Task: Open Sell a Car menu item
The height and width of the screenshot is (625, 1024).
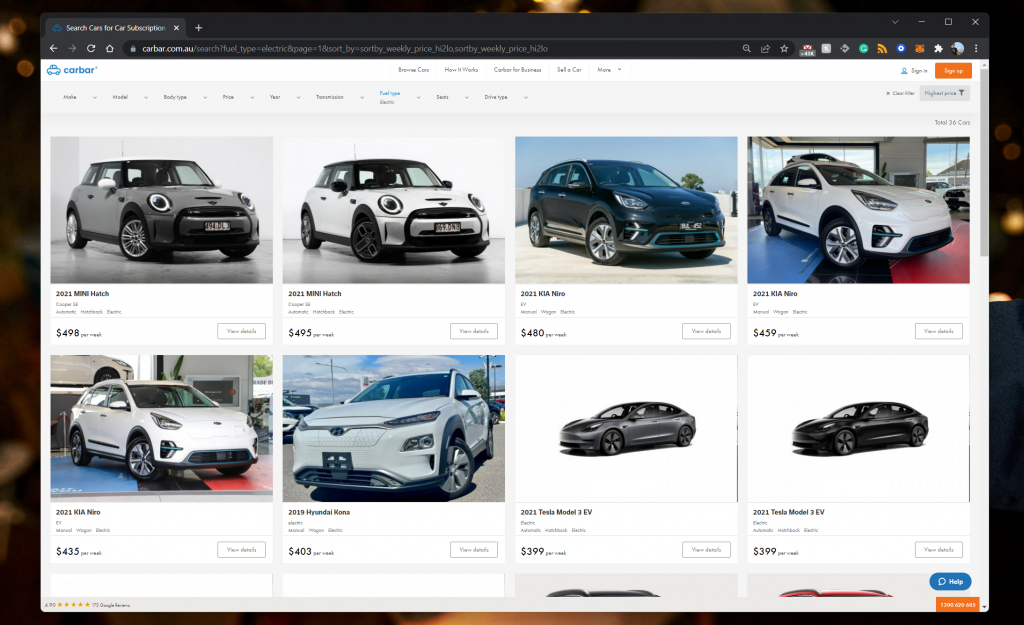Action: [x=569, y=70]
